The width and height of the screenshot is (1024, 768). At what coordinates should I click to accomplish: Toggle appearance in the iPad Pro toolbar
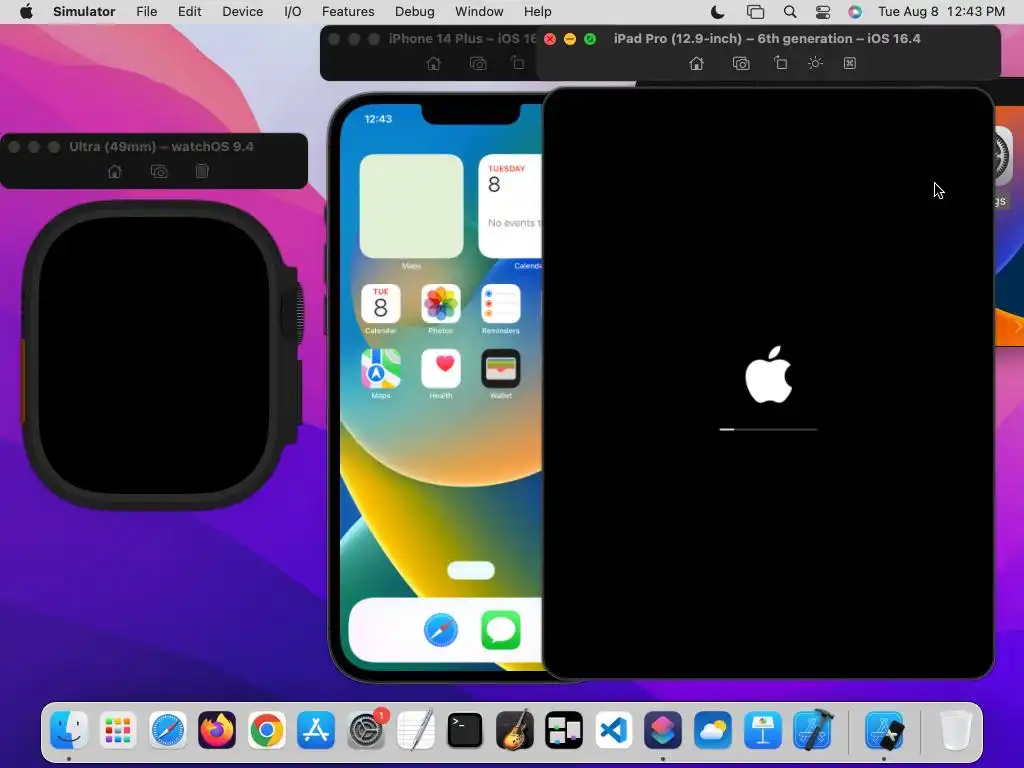coord(815,63)
